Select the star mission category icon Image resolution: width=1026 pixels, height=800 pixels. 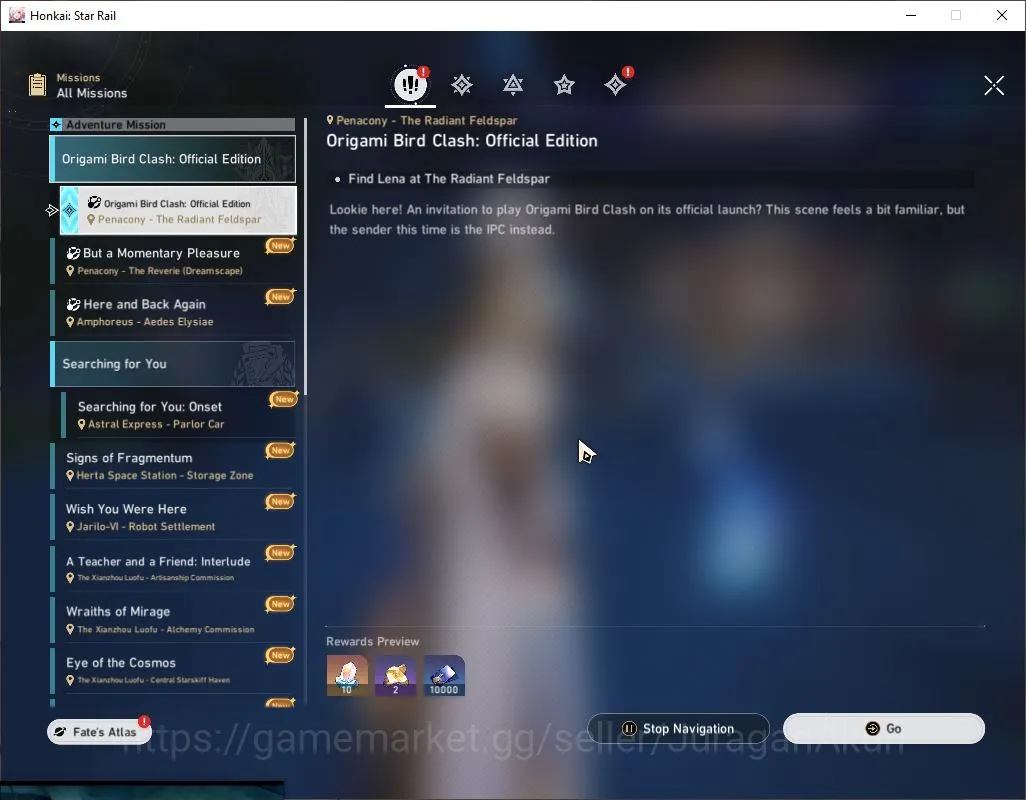click(564, 84)
